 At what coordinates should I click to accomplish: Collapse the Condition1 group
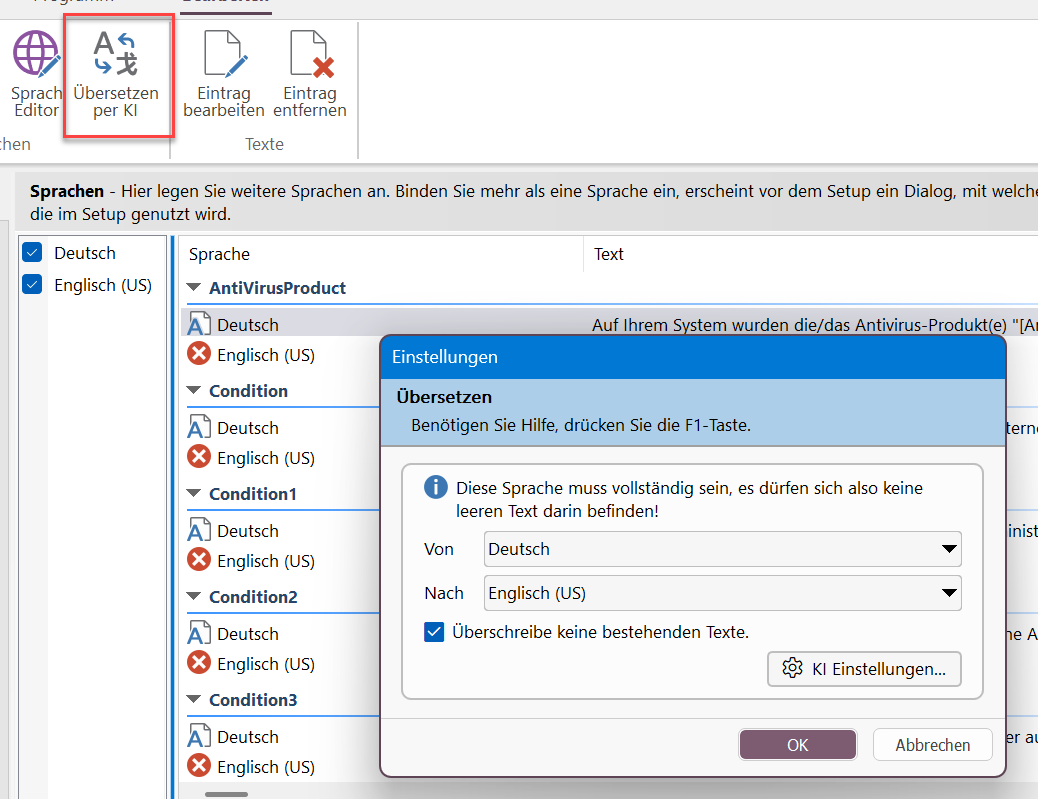pyautogui.click(x=194, y=493)
